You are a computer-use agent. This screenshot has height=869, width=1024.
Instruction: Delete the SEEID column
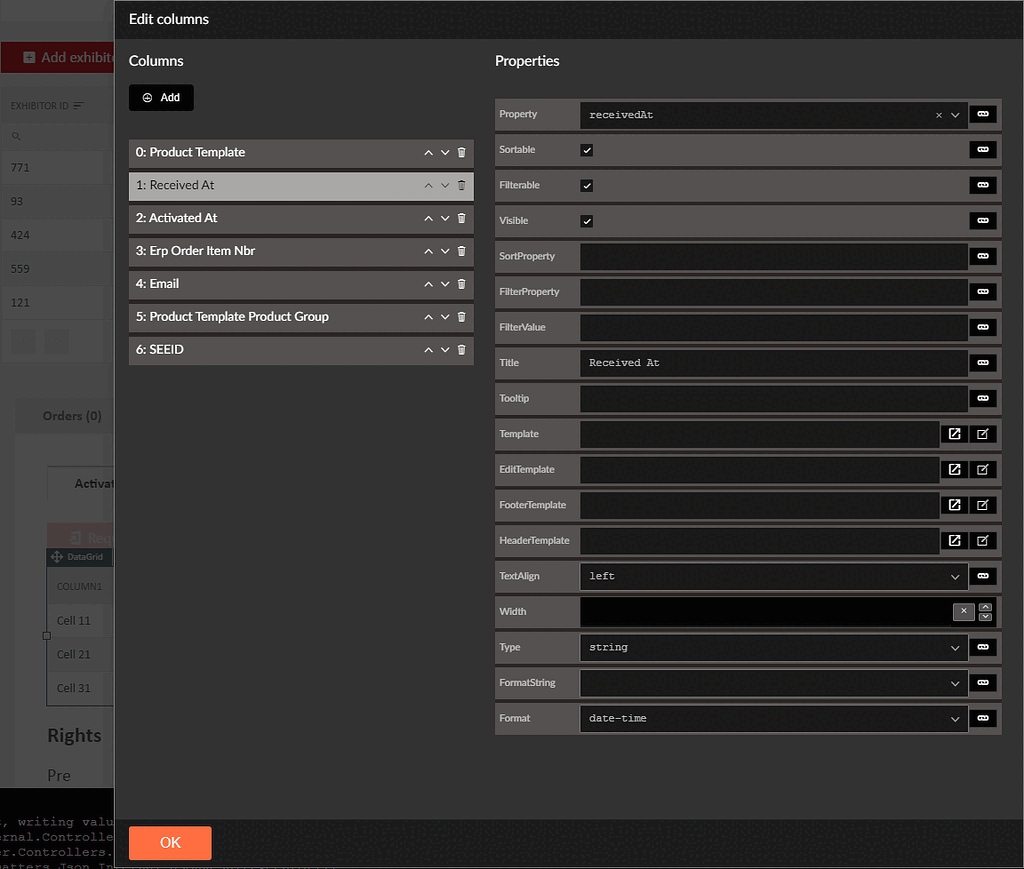[462, 350]
